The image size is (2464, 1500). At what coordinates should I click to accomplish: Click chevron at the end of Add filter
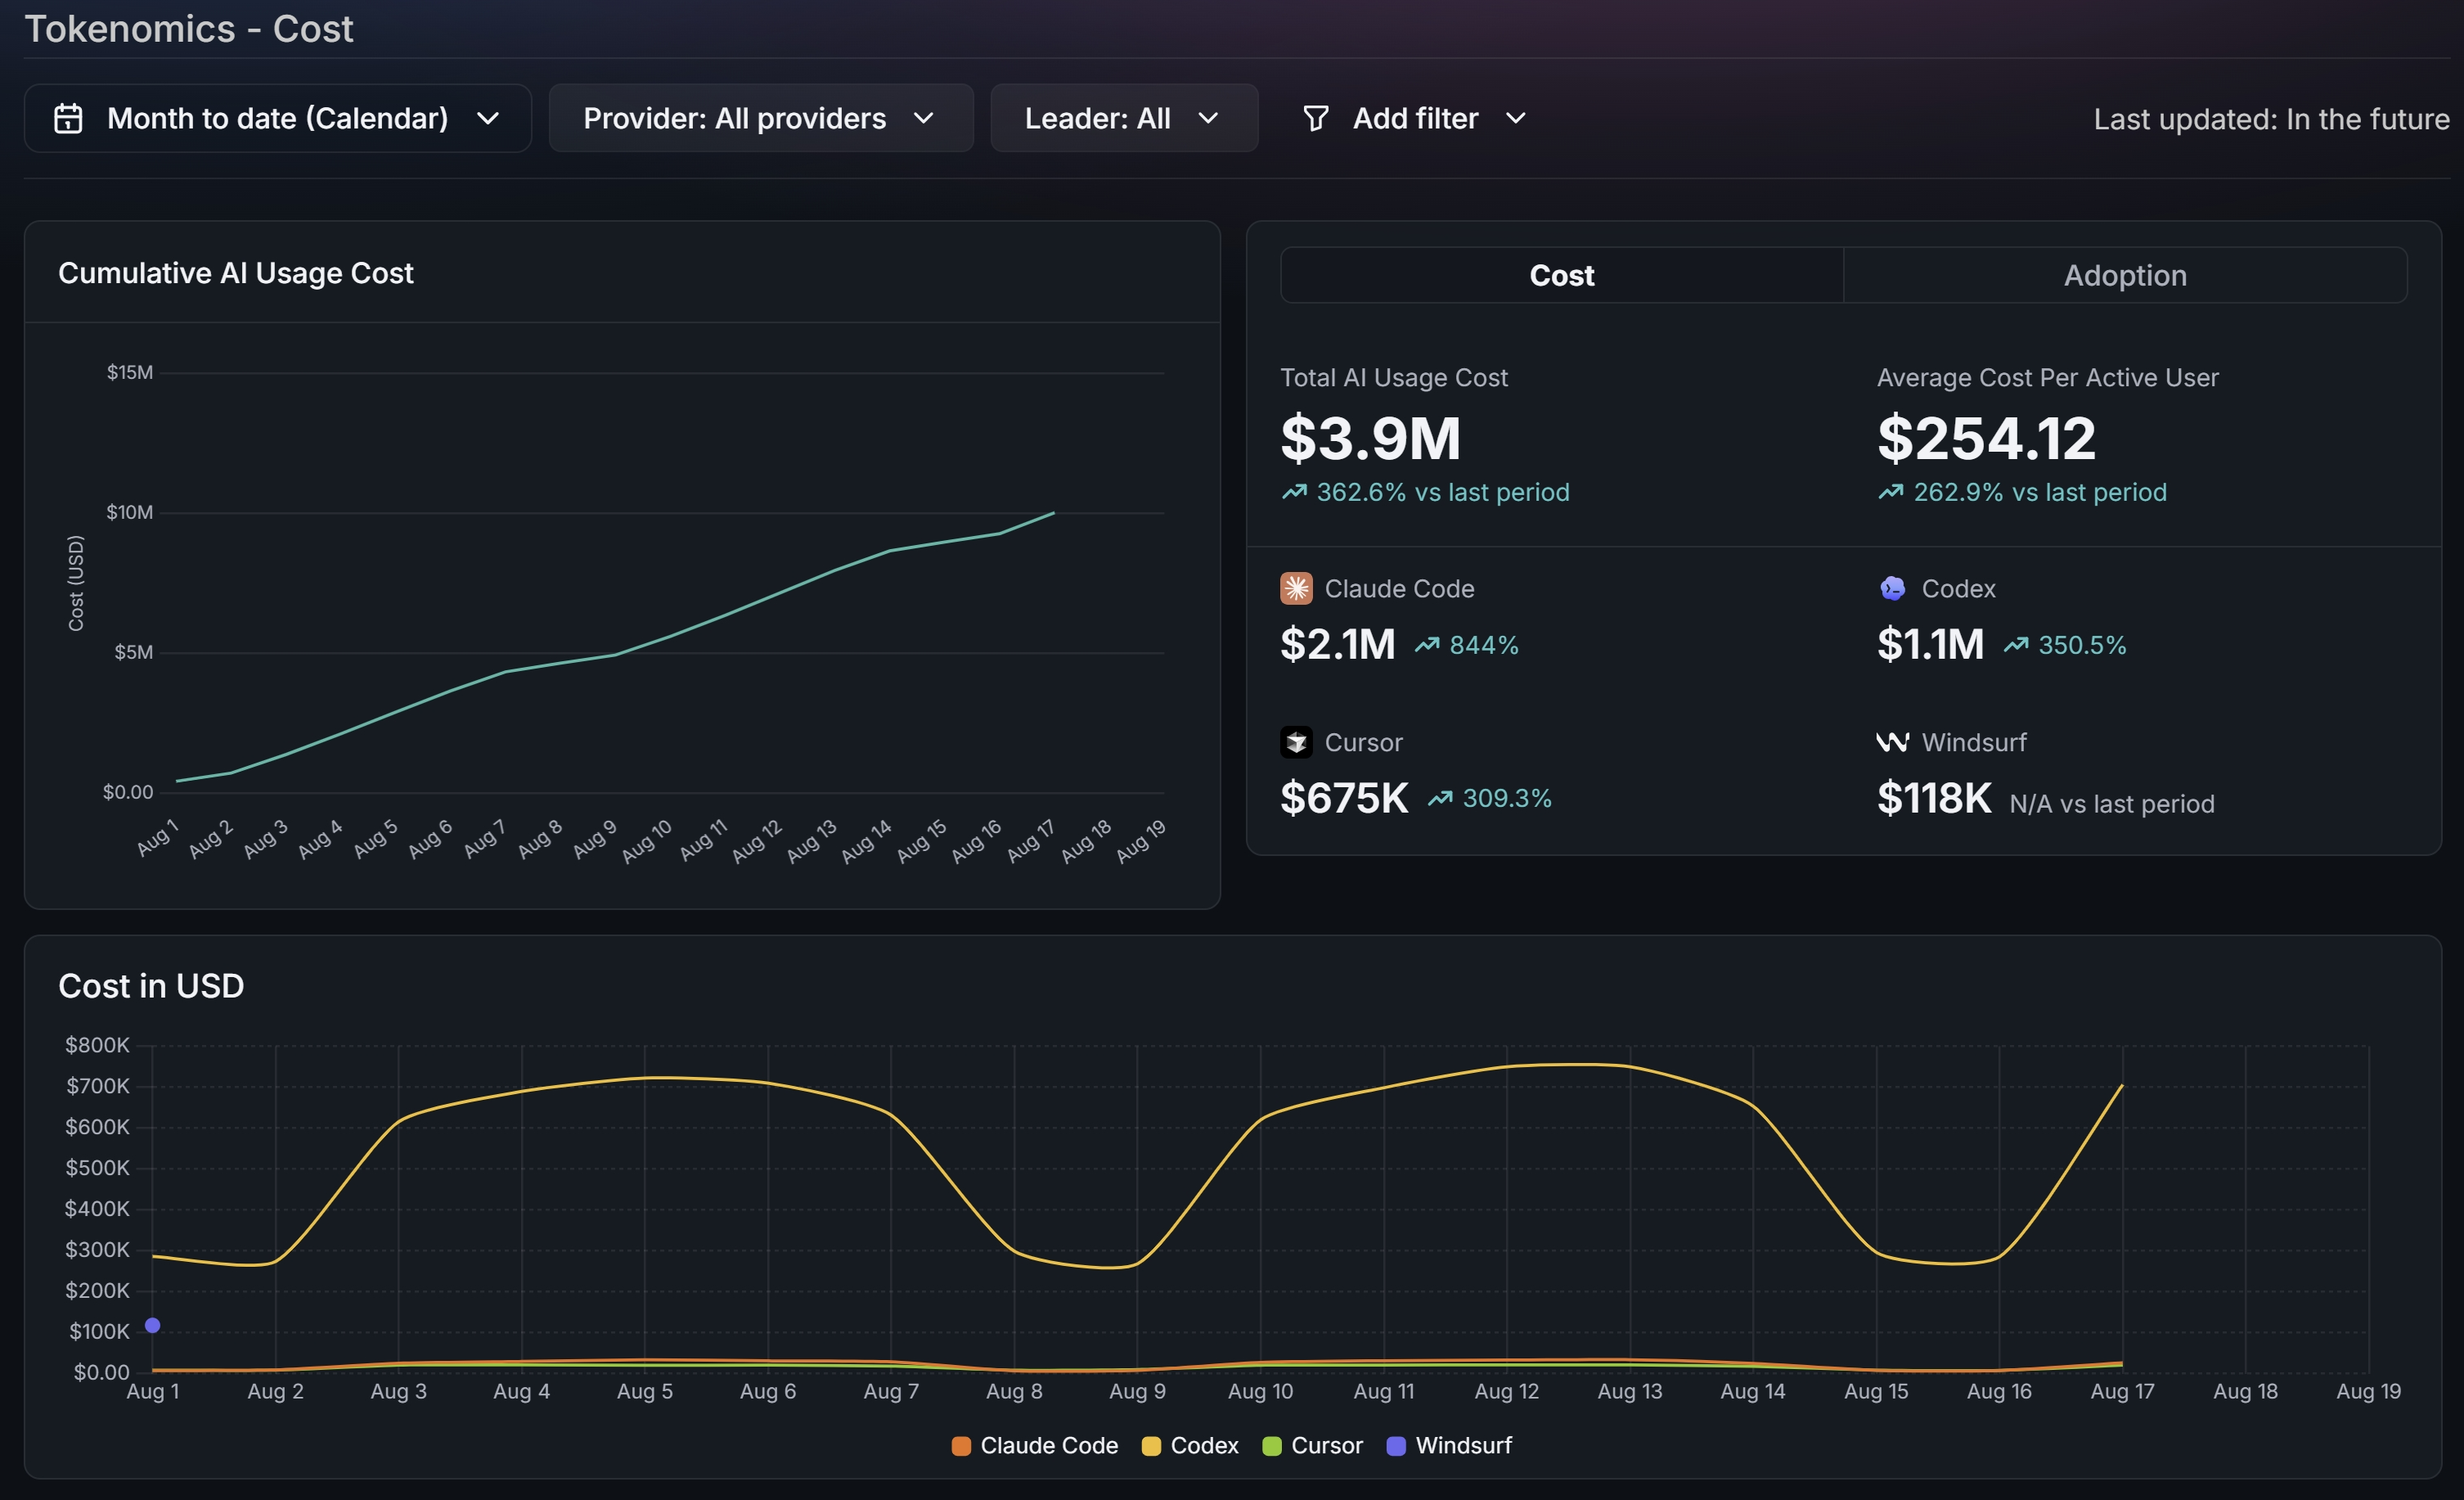click(1516, 118)
